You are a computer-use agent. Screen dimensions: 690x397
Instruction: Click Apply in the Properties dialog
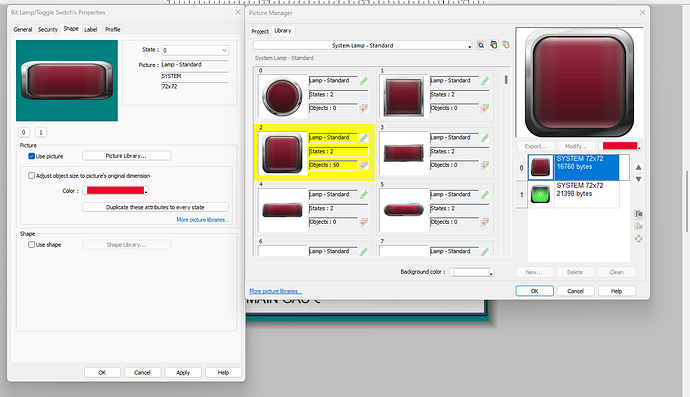click(x=183, y=372)
